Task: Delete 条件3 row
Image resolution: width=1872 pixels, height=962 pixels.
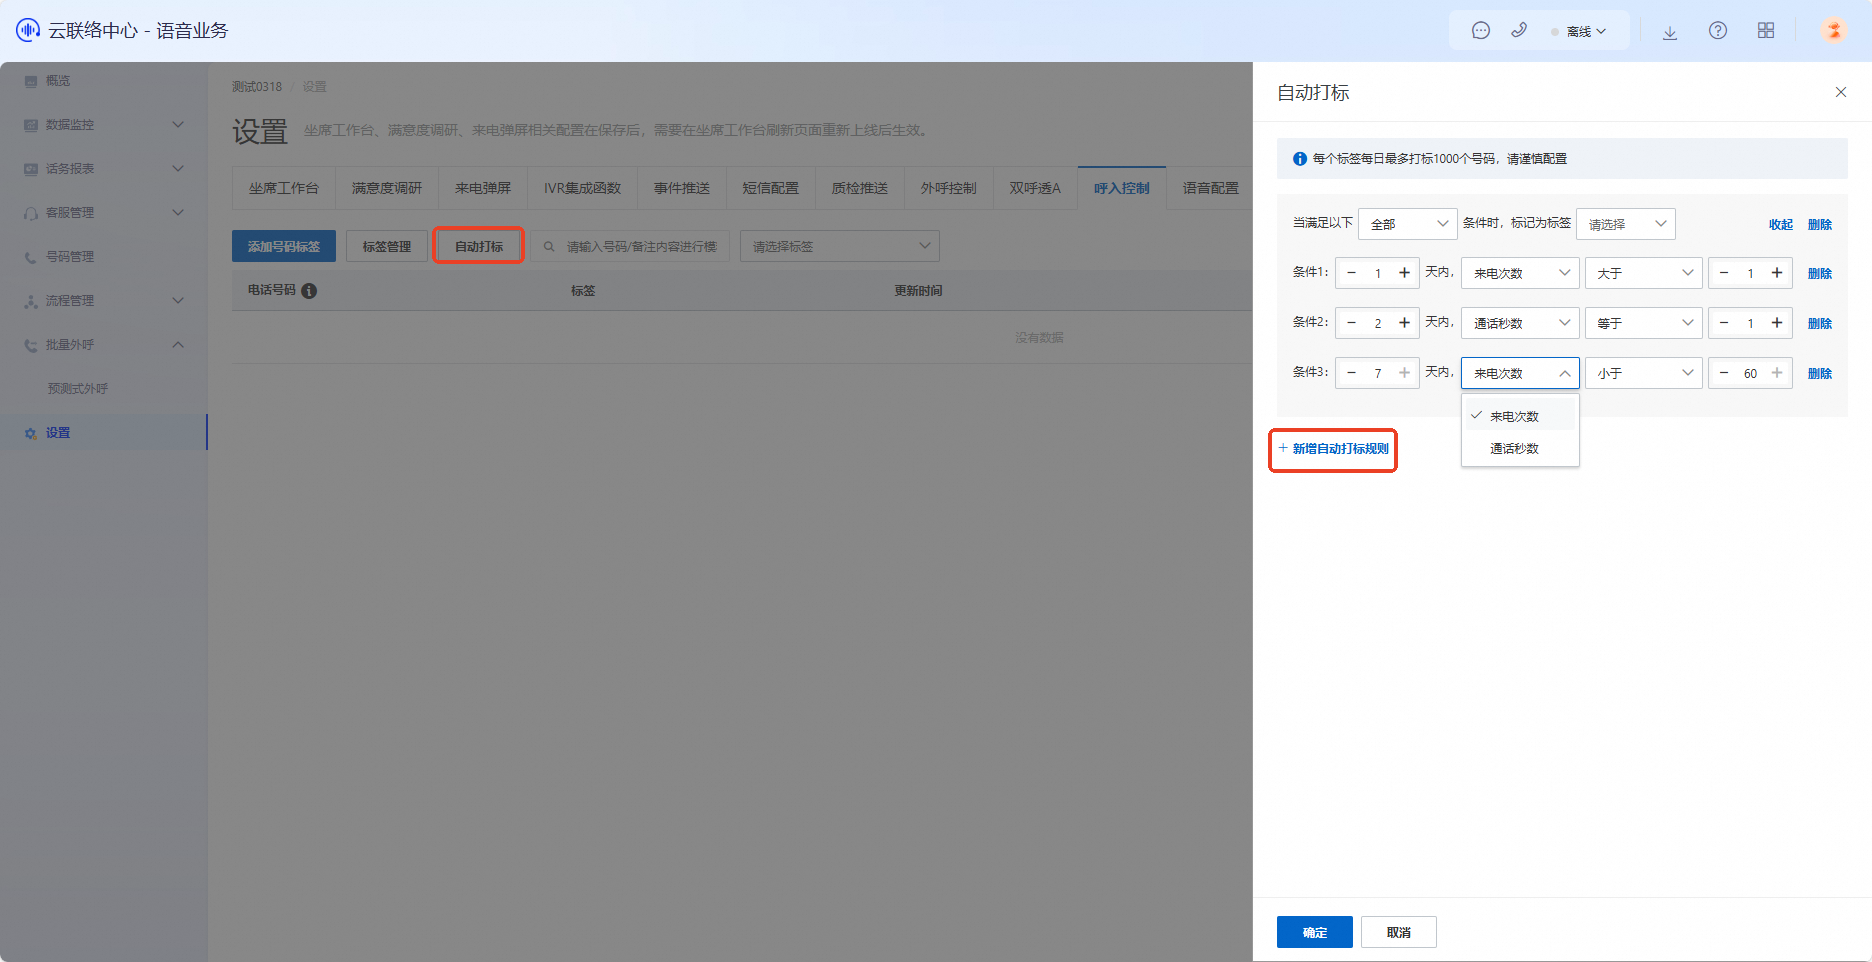Action: click(x=1820, y=374)
